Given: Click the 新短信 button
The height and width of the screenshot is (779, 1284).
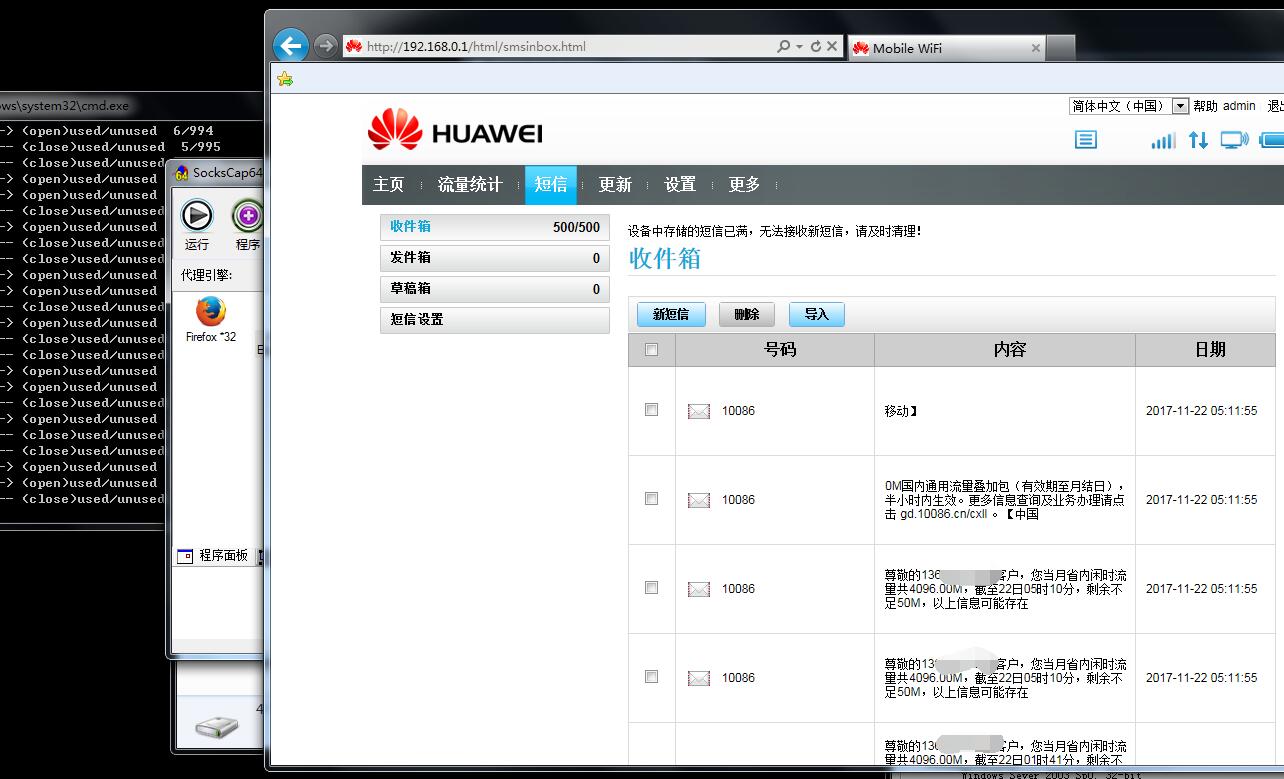Looking at the screenshot, I should 671,314.
